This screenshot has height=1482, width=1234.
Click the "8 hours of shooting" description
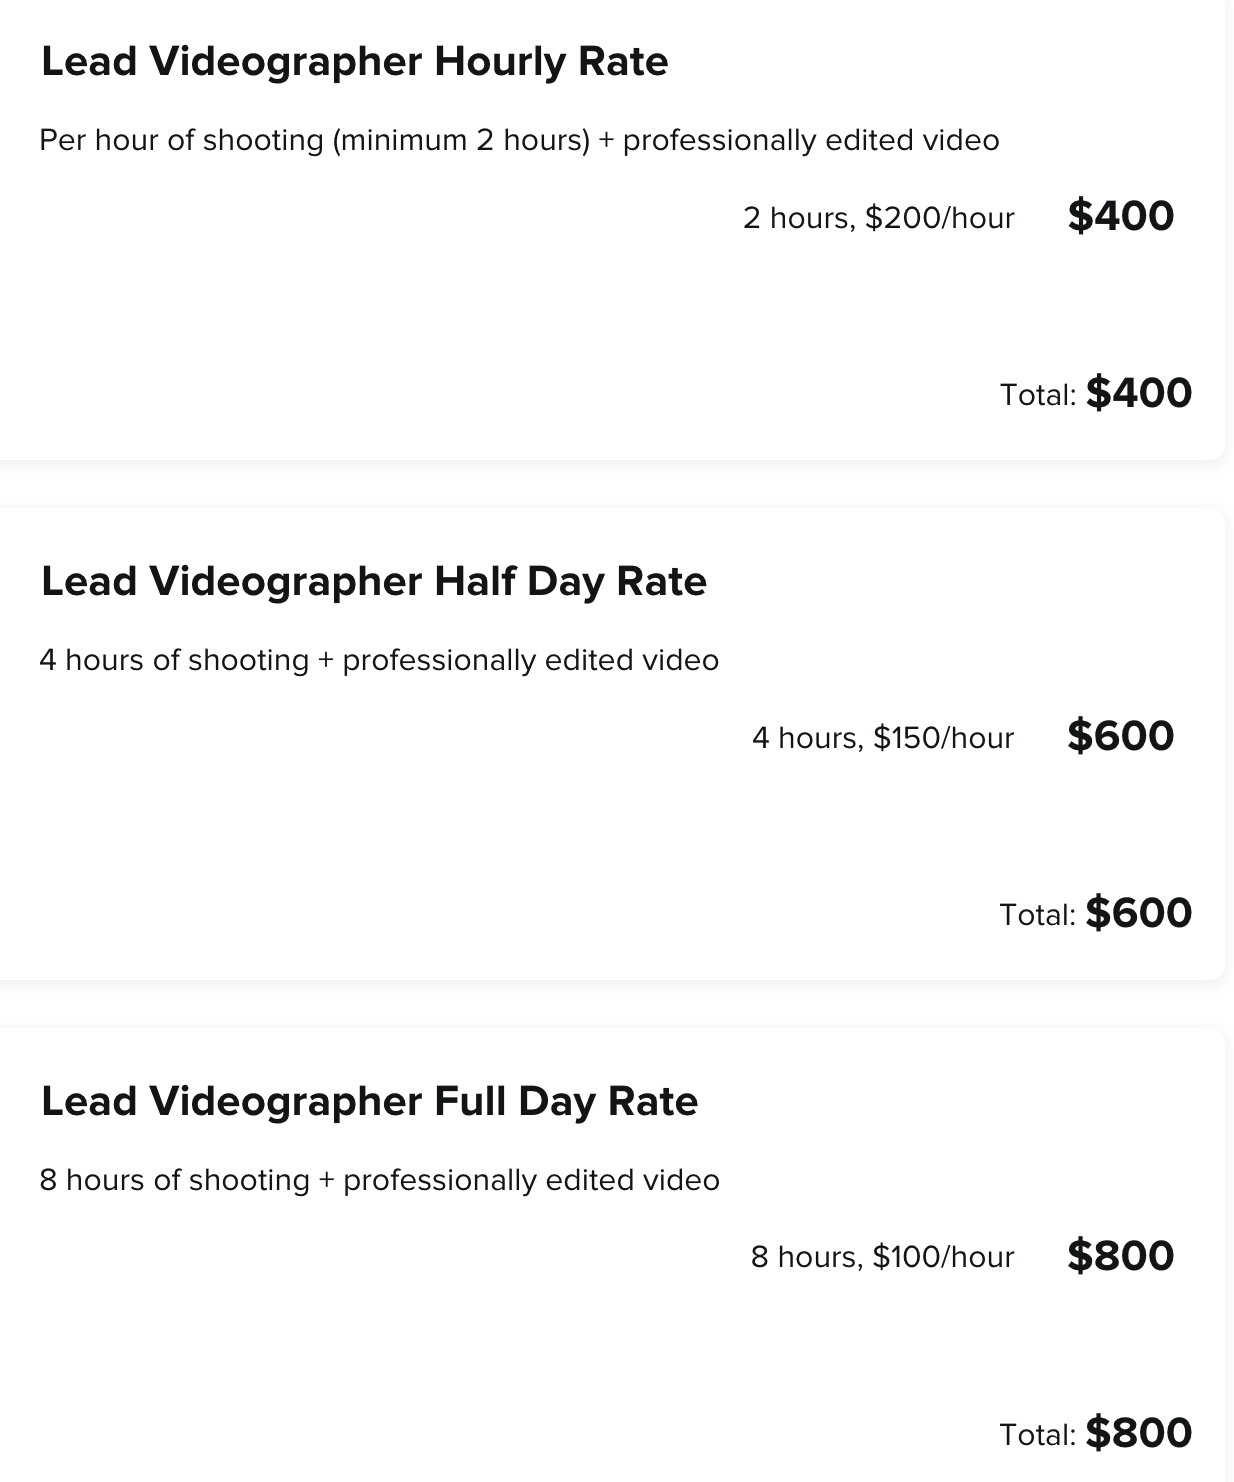pos(174,1181)
